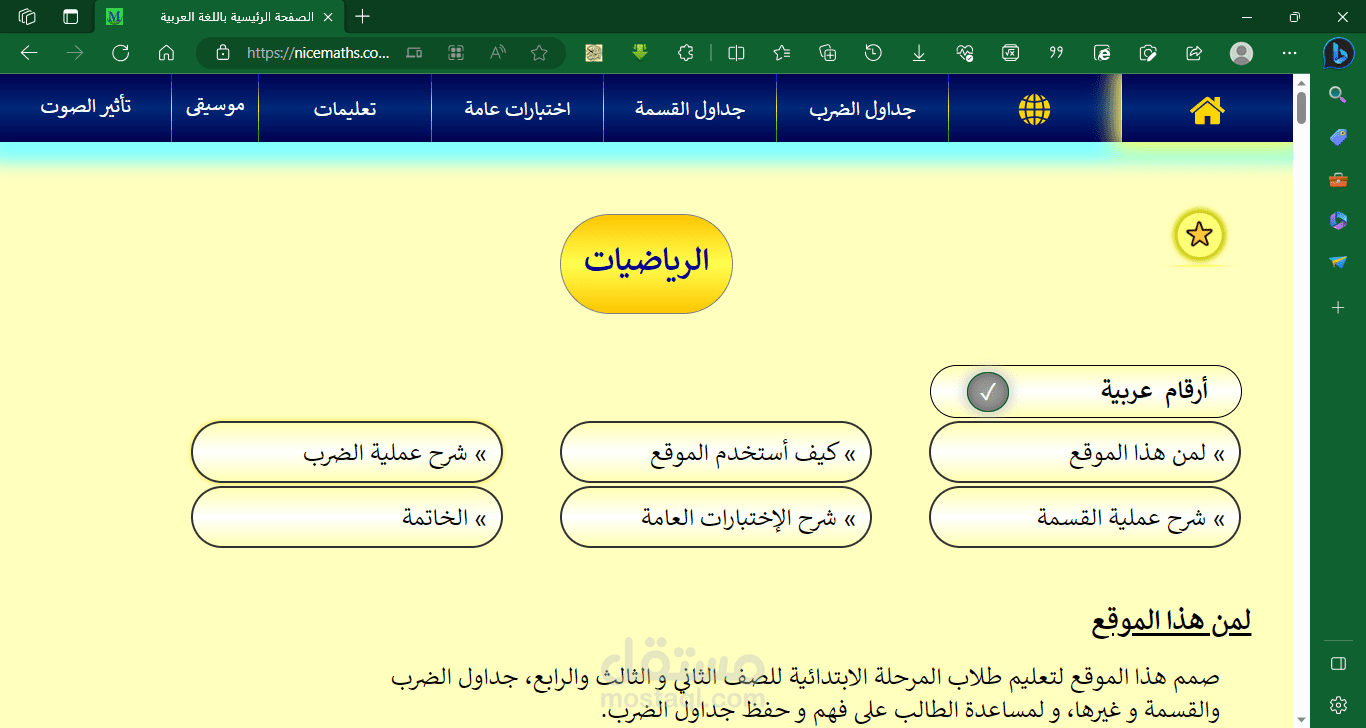The height and width of the screenshot is (728, 1366).
Task: View site information via the lock icon
Action: coord(223,53)
